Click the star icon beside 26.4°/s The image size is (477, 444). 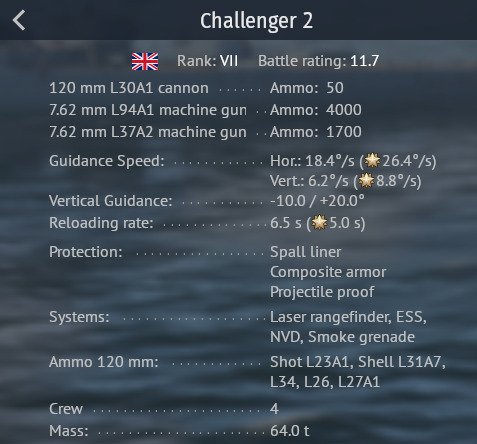(x=372, y=161)
